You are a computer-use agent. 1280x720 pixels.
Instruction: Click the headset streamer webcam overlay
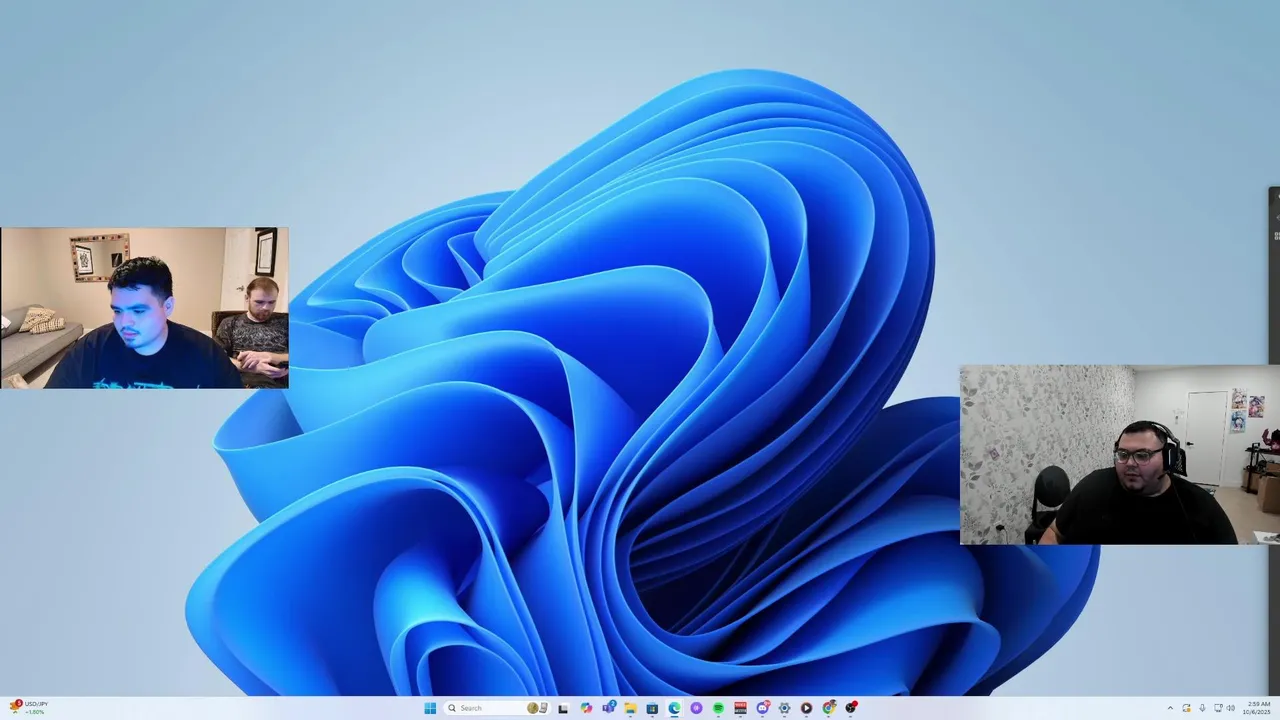[x=1120, y=455]
